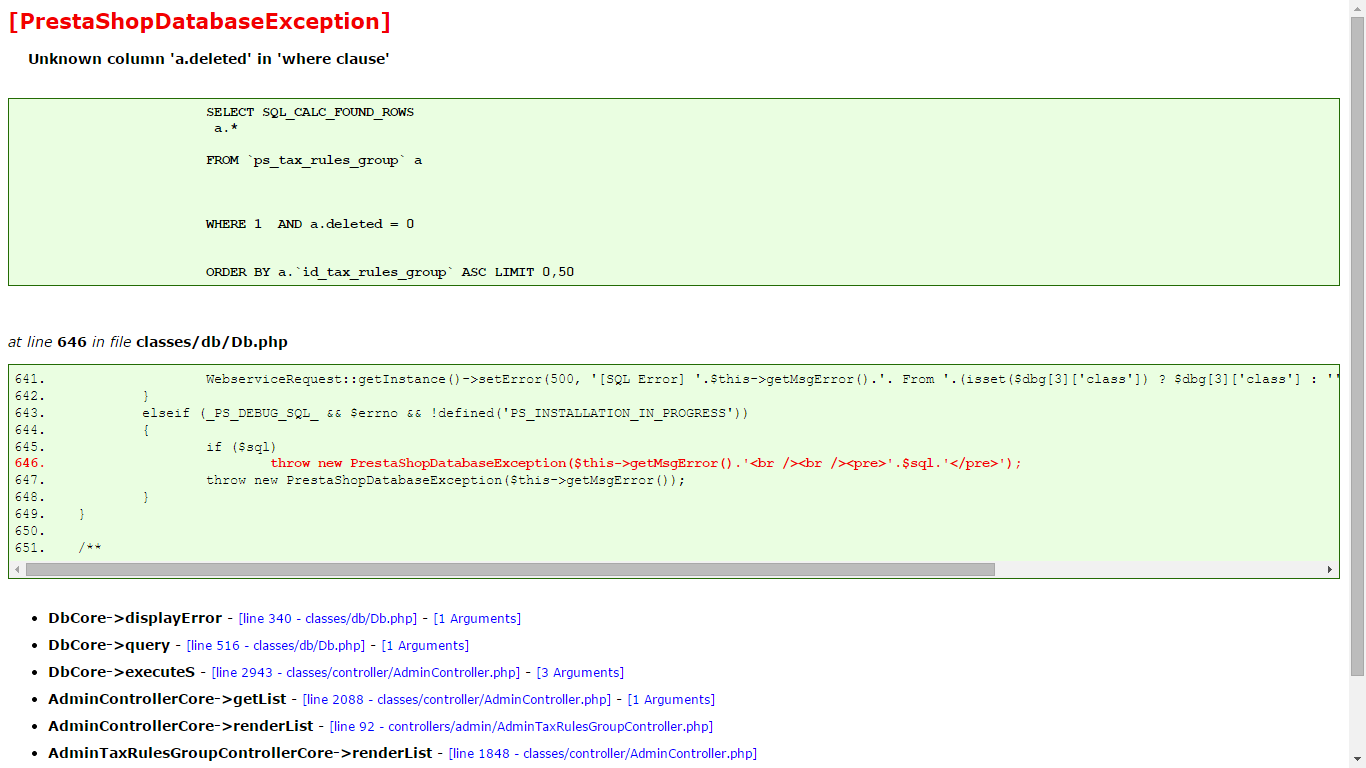Click the page vertical scrollbar thumb
This screenshot has height=768, width=1366.
[x=1357, y=345]
